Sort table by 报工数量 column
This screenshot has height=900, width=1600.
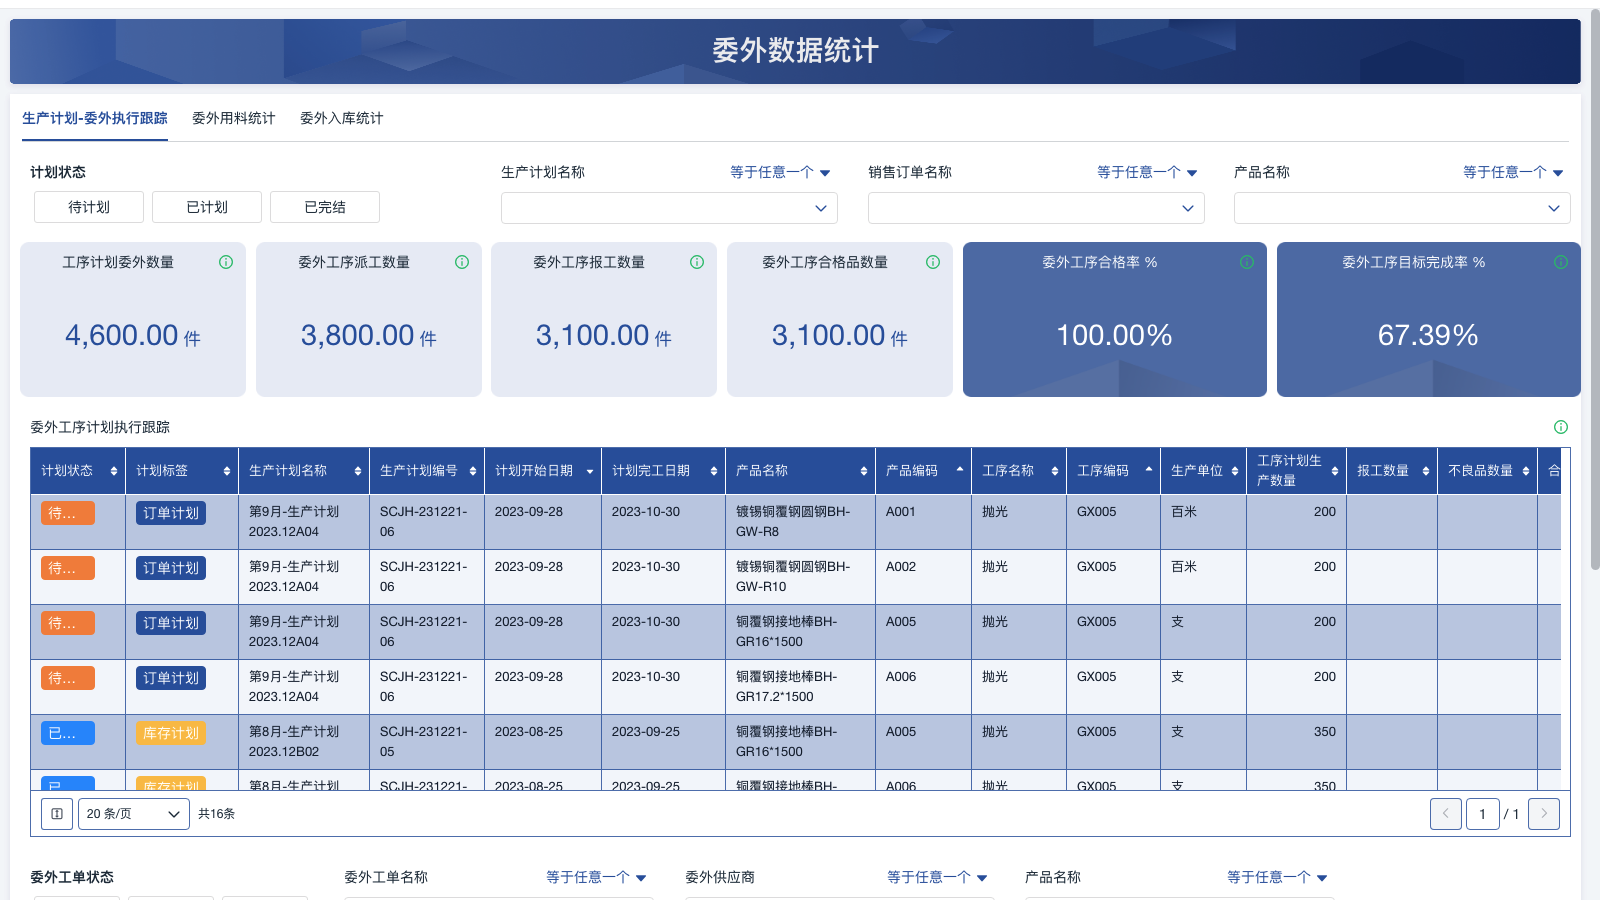(1426, 471)
